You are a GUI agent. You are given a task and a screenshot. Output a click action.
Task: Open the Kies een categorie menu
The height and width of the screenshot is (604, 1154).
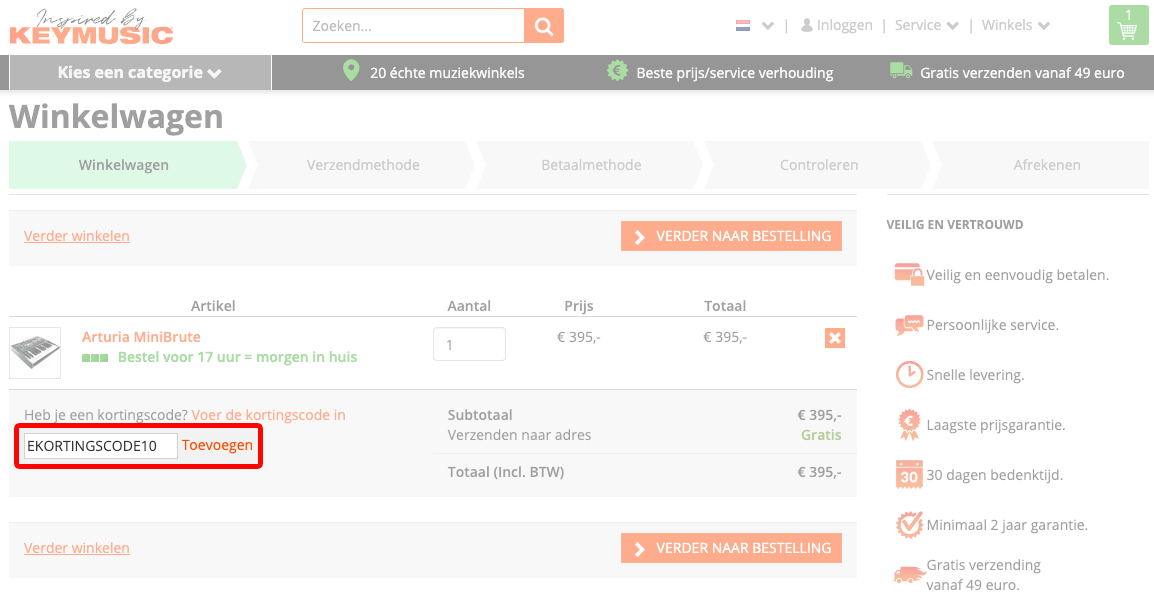140,72
